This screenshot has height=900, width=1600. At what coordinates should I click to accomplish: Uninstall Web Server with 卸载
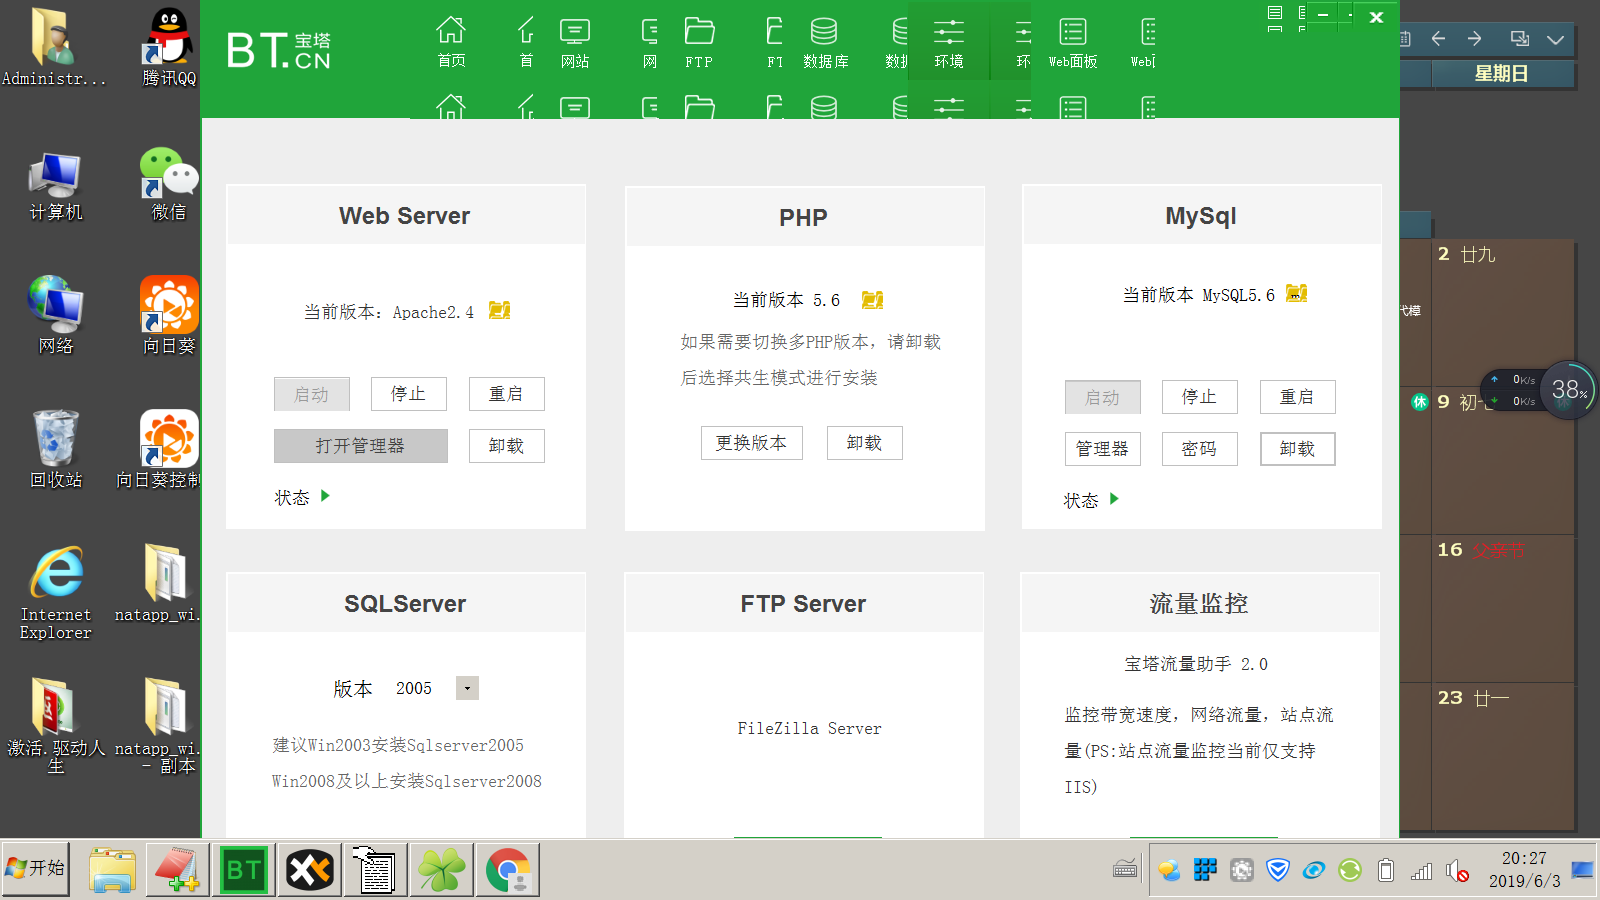click(506, 446)
